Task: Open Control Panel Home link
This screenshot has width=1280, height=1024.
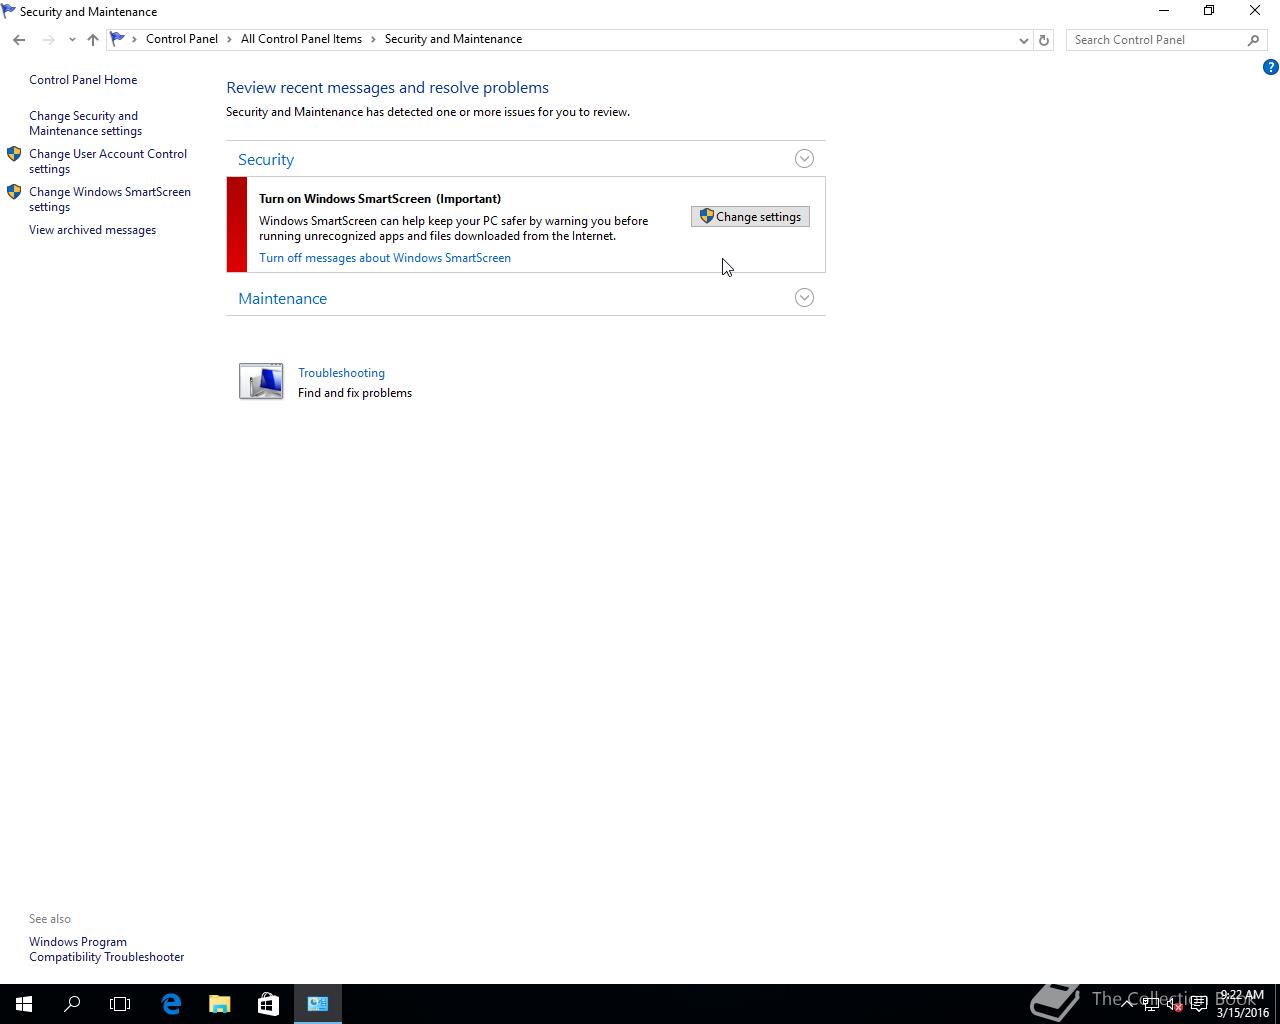Action: [x=83, y=80]
